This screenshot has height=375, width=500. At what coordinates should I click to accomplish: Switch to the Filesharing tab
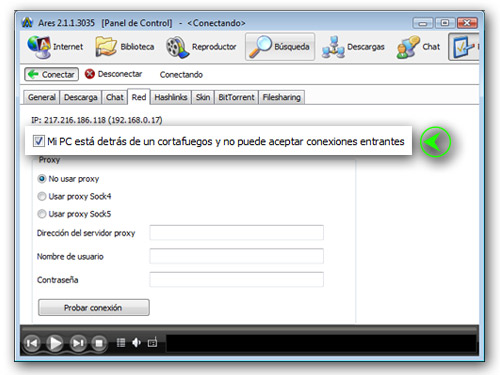tap(282, 97)
